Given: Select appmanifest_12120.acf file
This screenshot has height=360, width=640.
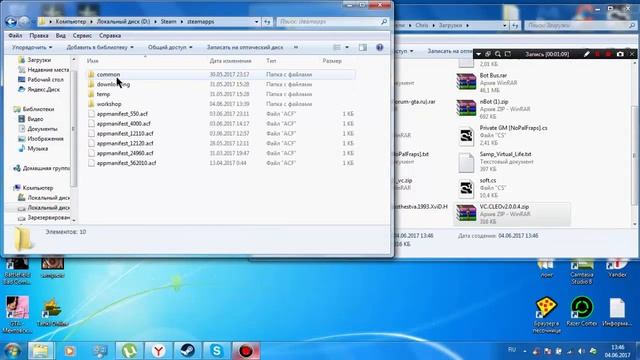Looking at the screenshot, I should (x=125, y=143).
